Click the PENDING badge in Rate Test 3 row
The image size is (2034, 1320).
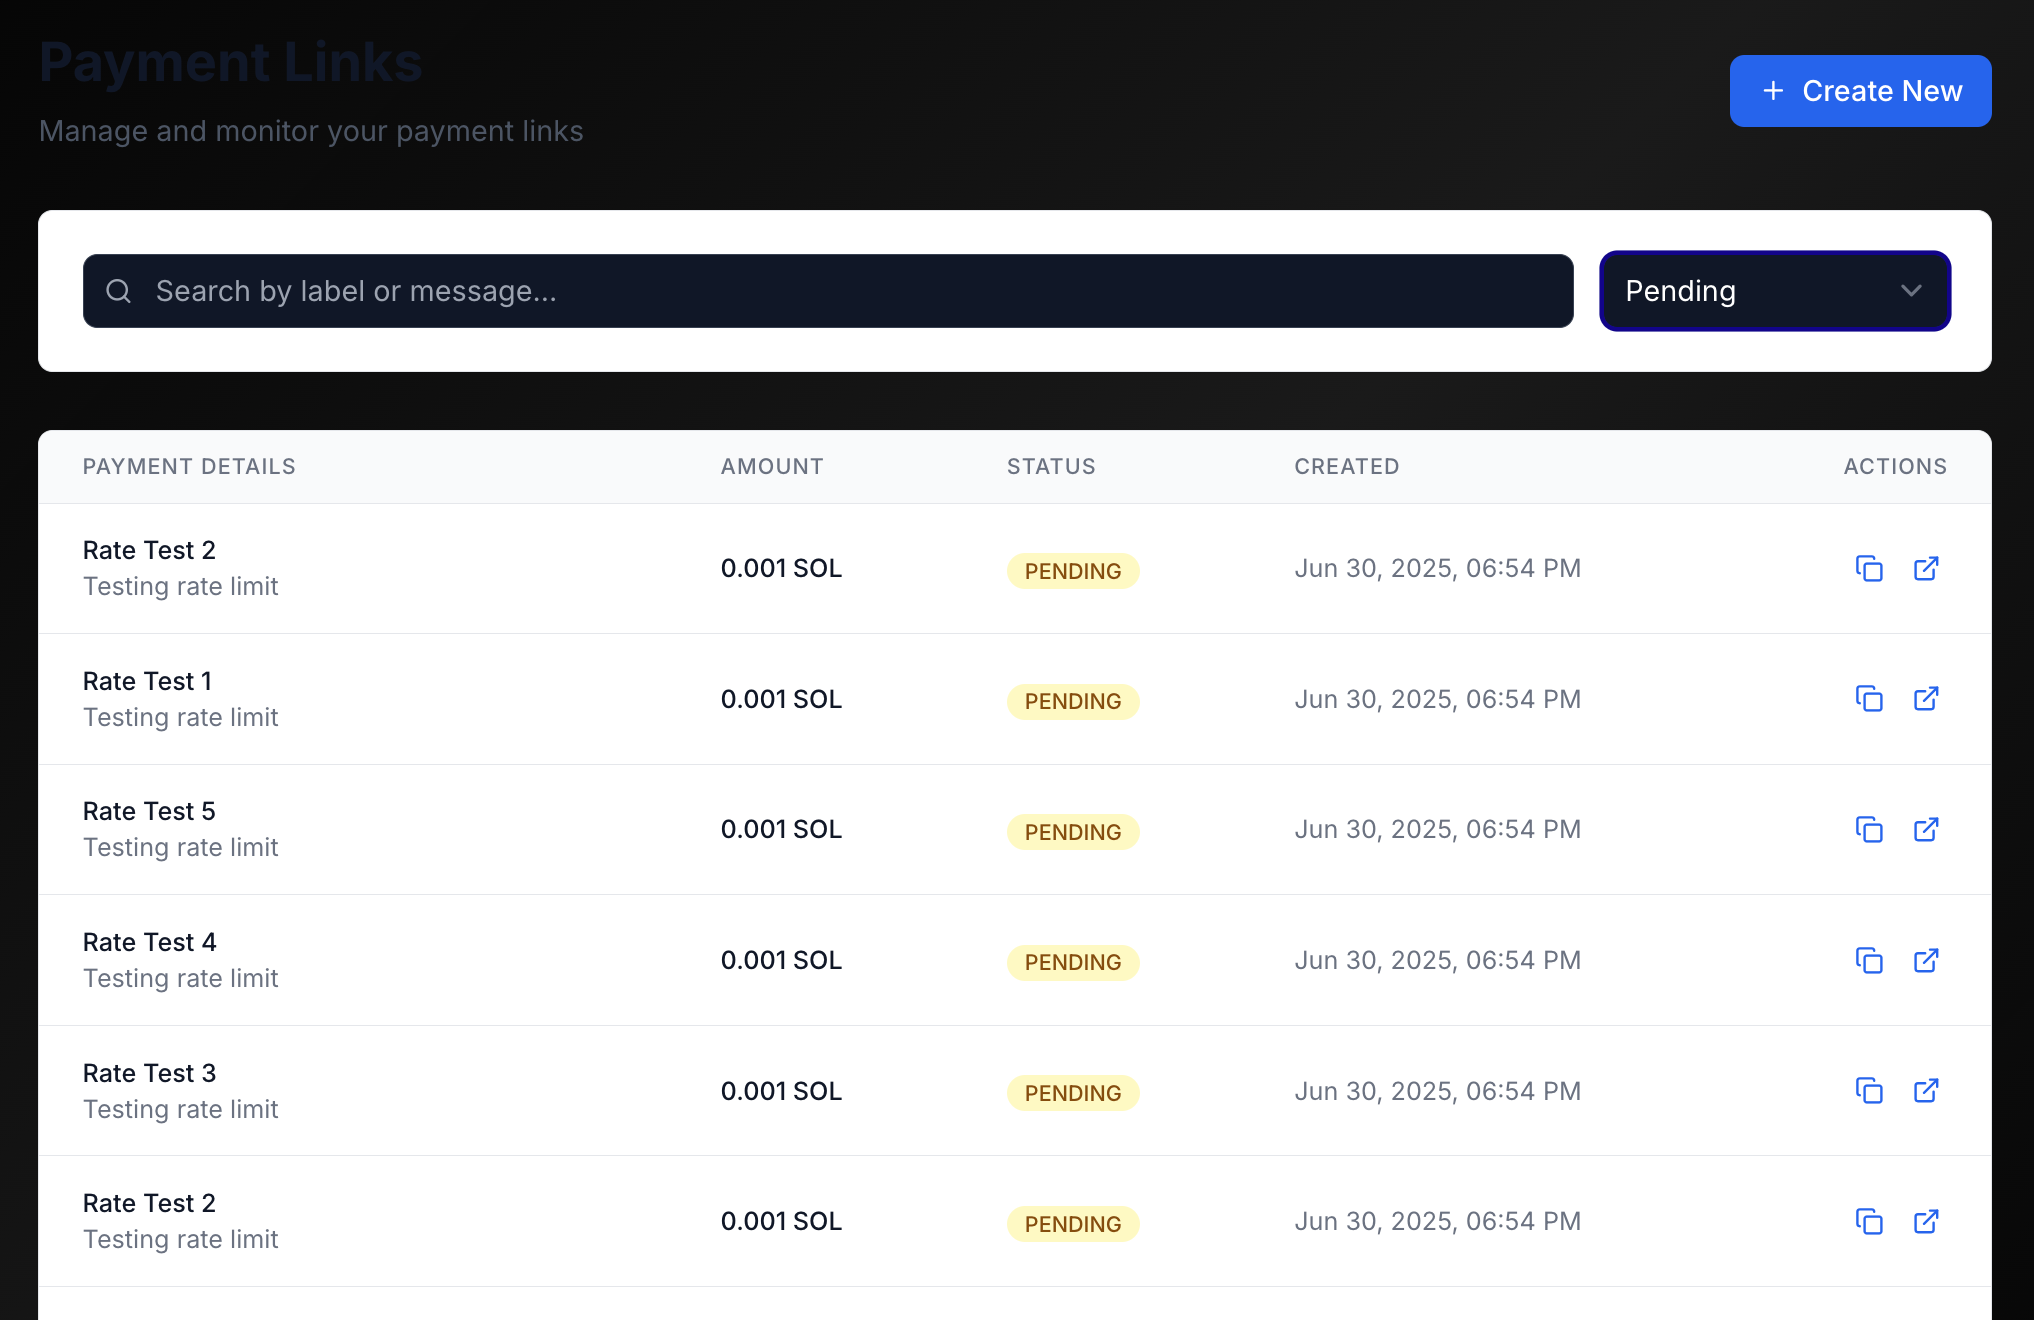pyautogui.click(x=1073, y=1093)
